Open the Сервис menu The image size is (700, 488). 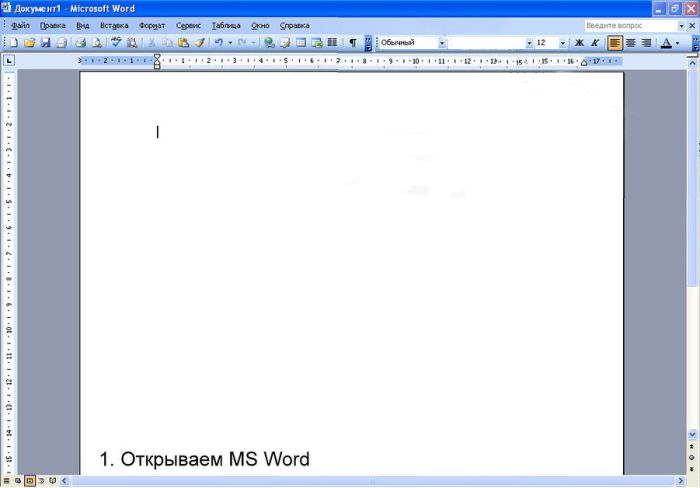[188, 25]
